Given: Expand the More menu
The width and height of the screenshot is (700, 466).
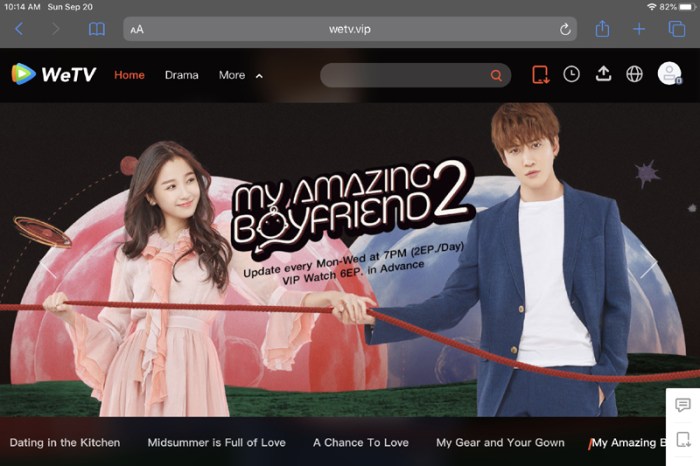Looking at the screenshot, I should [240, 75].
